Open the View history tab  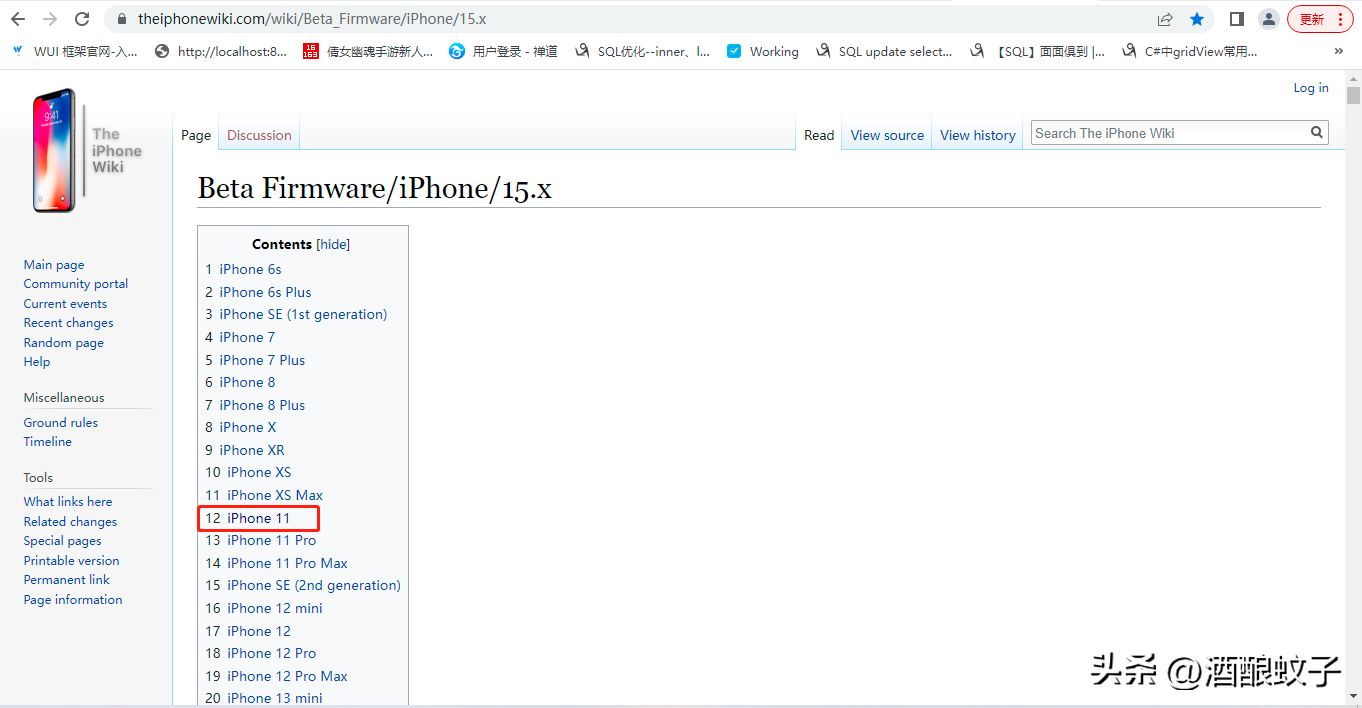pyautogui.click(x=978, y=135)
